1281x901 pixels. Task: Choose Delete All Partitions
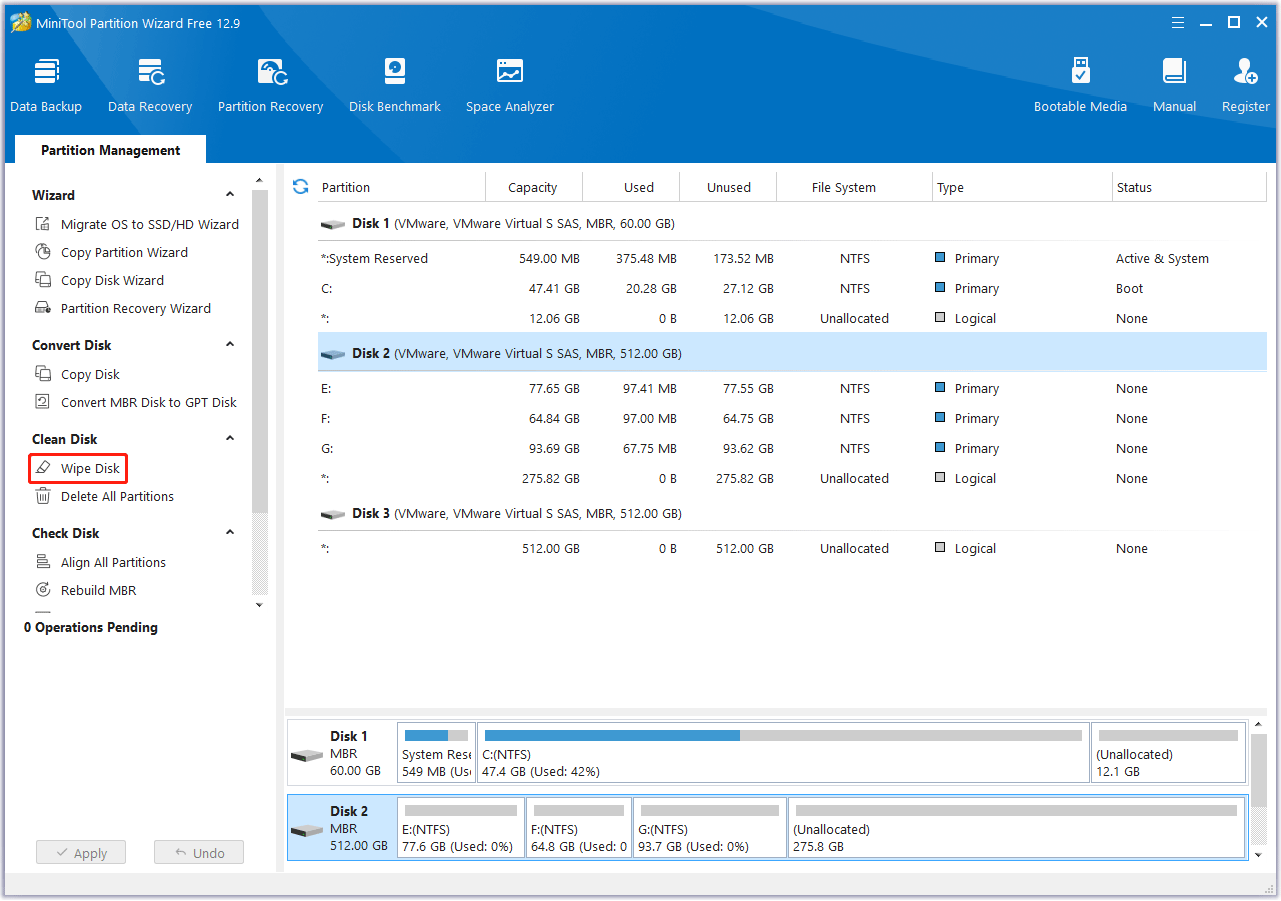pyautogui.click(x=117, y=496)
